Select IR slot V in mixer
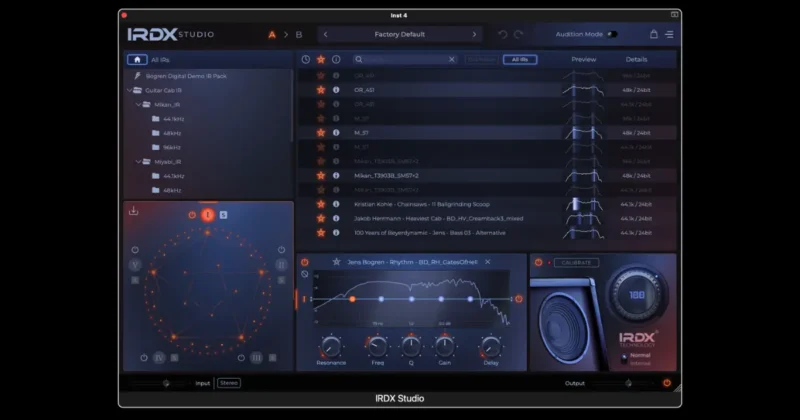 (x=135, y=264)
